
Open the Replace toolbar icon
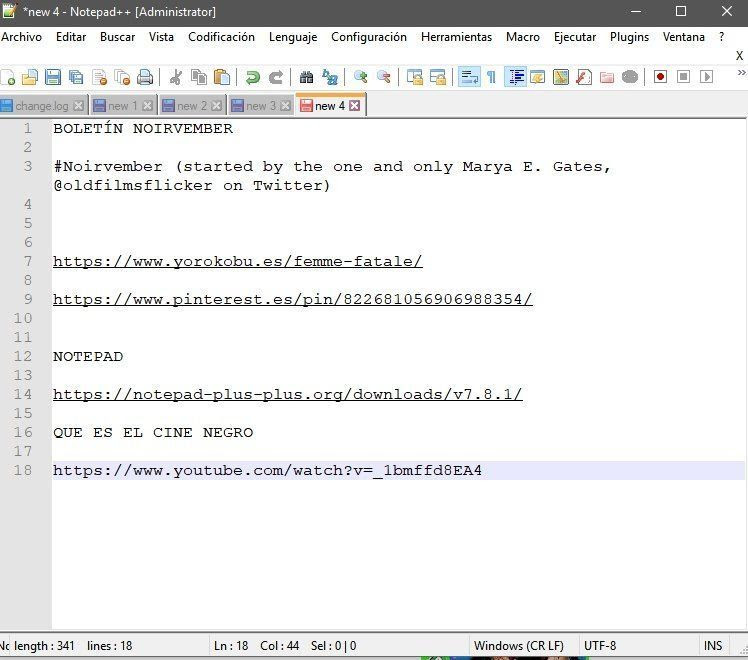[x=330, y=77]
